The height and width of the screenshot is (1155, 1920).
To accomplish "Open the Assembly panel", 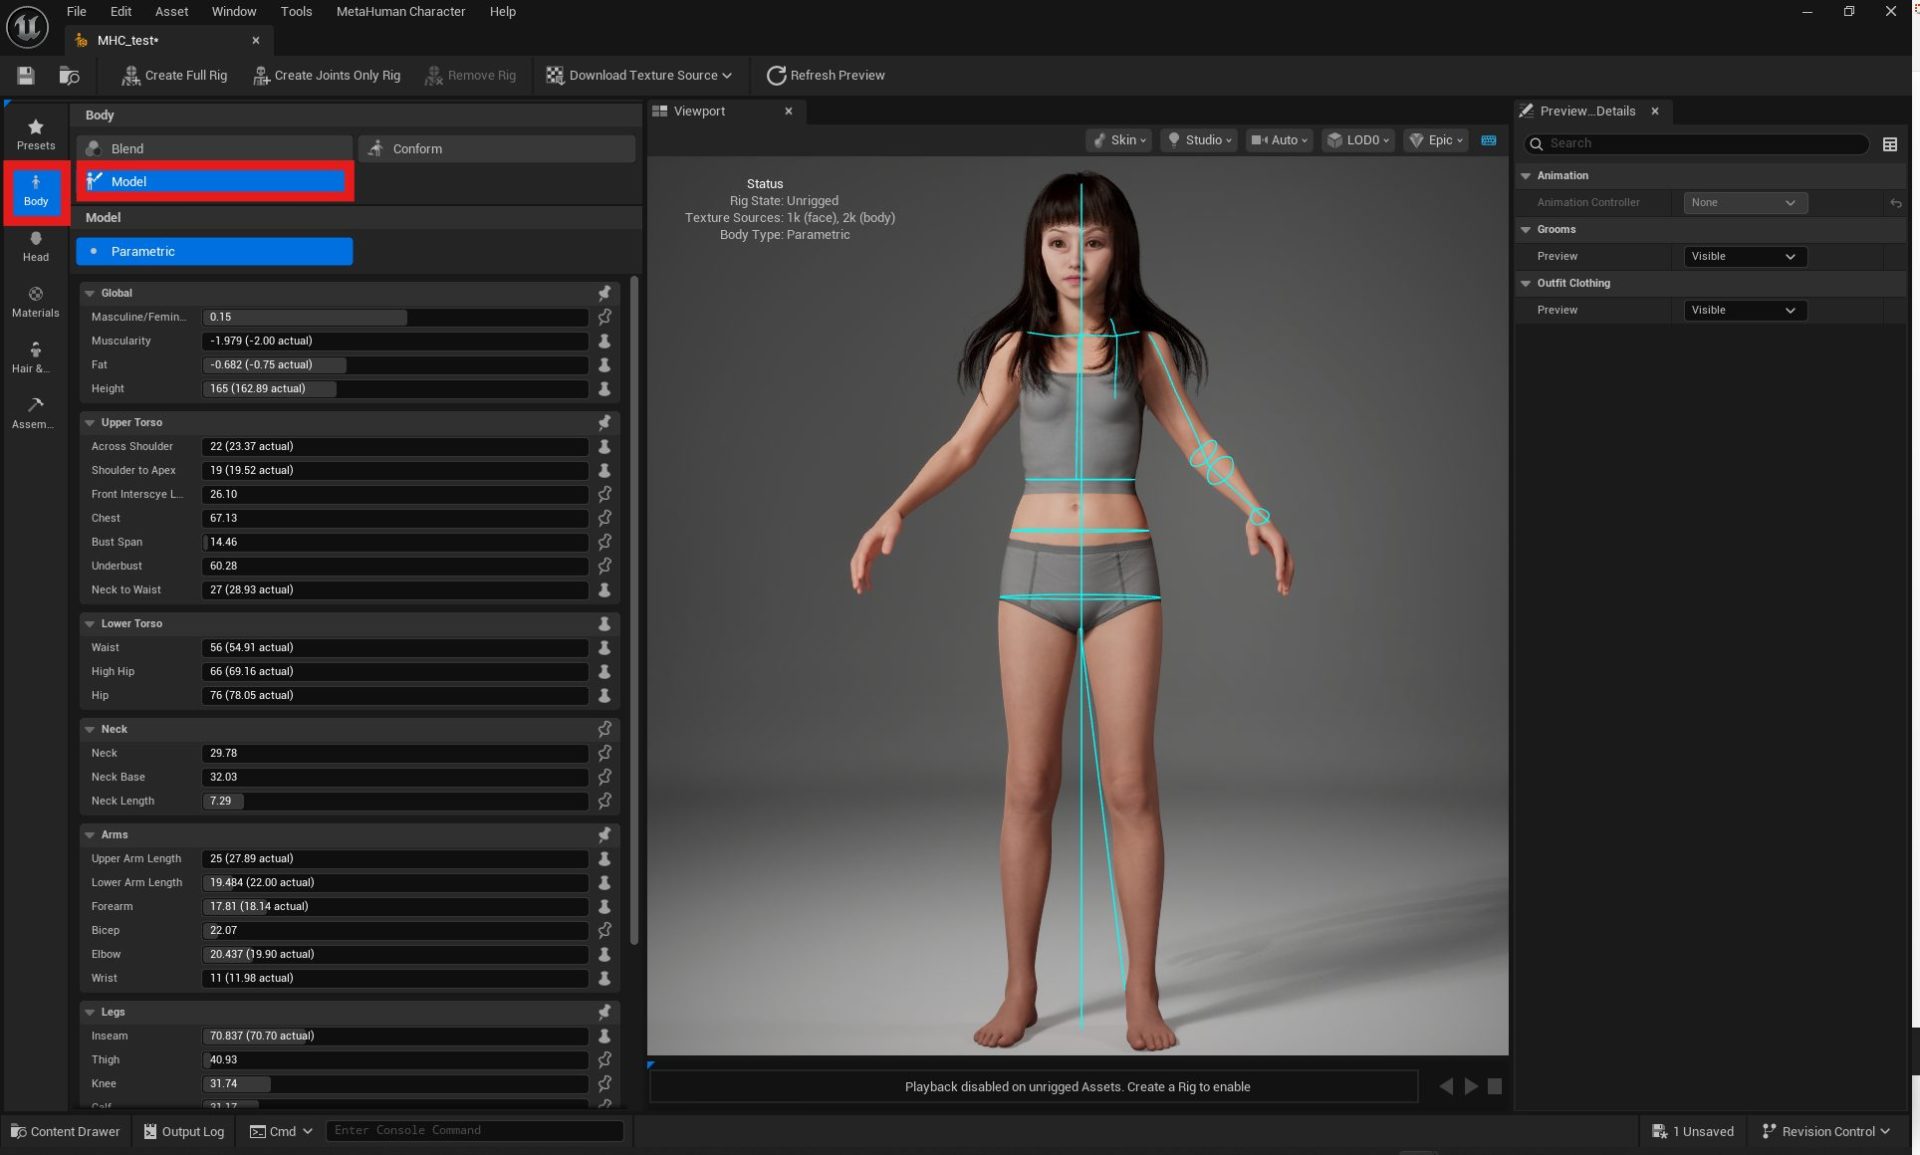I will coord(35,412).
